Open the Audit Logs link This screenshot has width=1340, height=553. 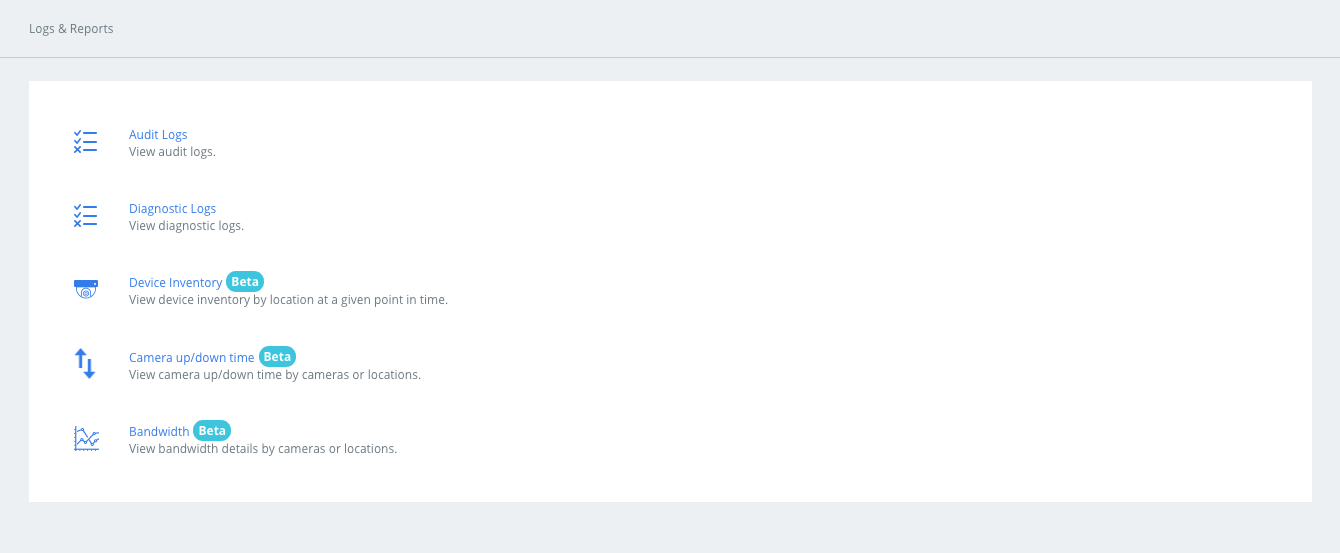(158, 134)
